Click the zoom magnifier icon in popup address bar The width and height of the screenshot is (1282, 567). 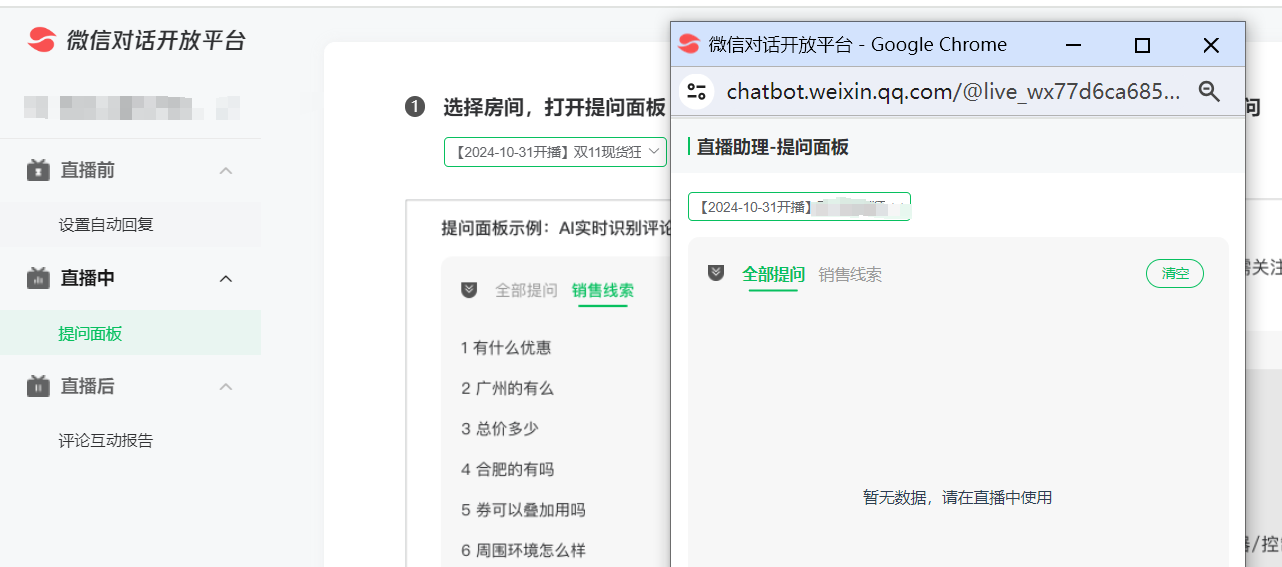1209,92
